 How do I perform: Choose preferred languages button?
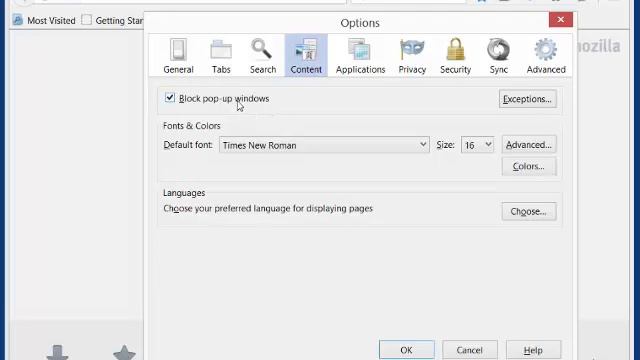[529, 211]
